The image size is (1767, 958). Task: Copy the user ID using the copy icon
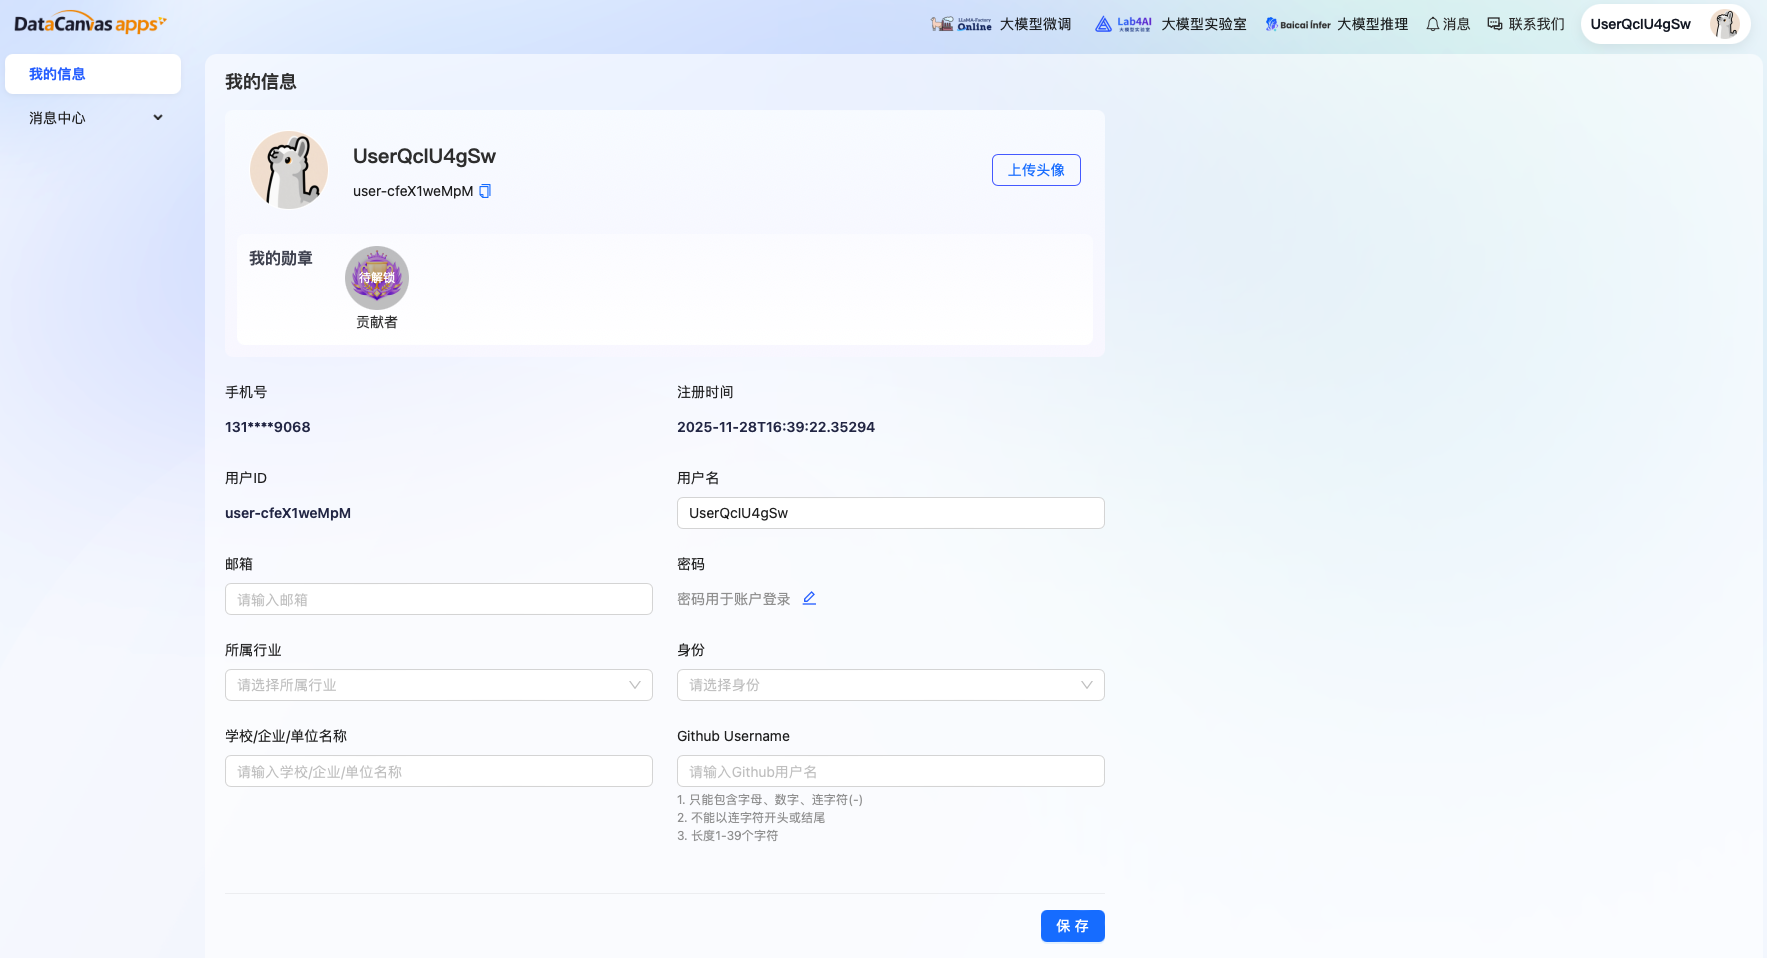tap(484, 190)
